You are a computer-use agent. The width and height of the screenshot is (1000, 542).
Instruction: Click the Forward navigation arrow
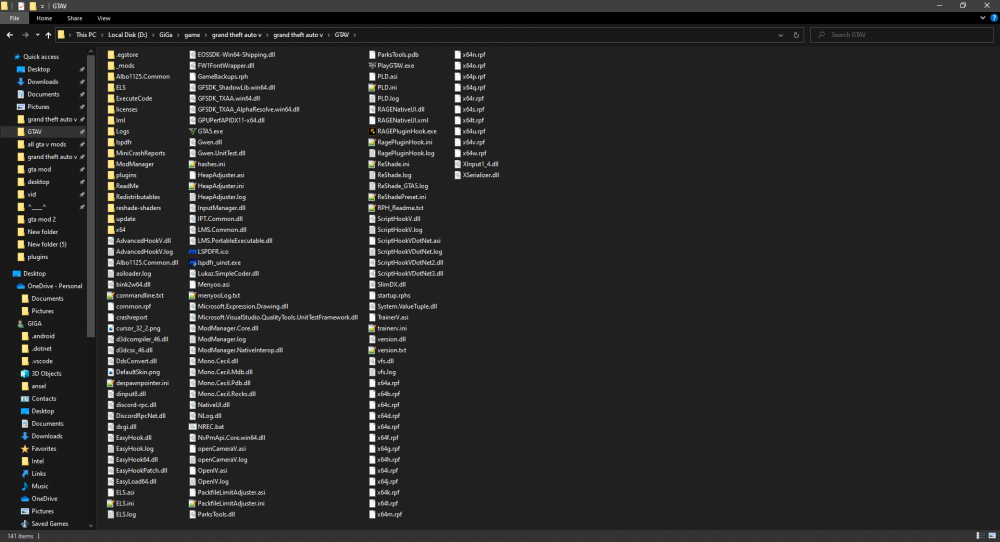(x=25, y=35)
